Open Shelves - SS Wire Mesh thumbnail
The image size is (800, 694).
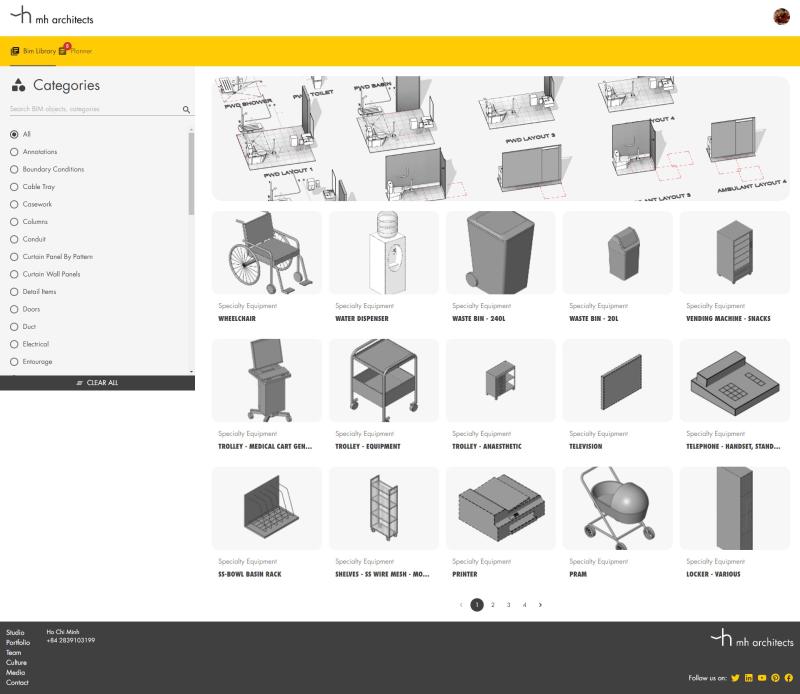click(x=384, y=508)
